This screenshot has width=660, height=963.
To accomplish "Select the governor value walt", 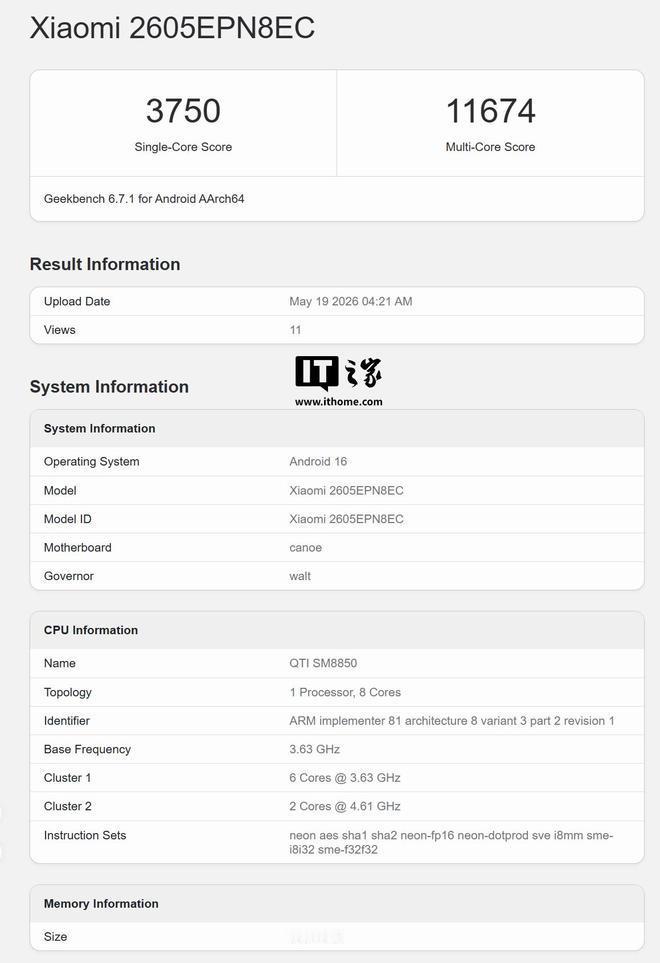I will (300, 576).
